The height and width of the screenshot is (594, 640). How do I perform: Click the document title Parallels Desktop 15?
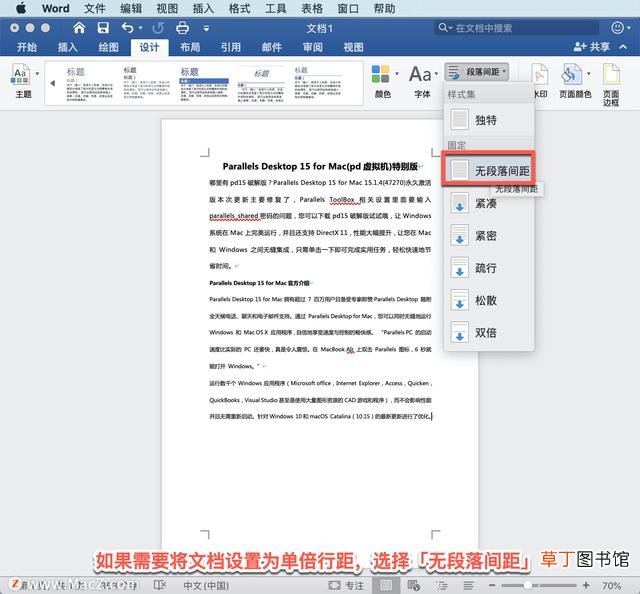[x=320, y=166]
